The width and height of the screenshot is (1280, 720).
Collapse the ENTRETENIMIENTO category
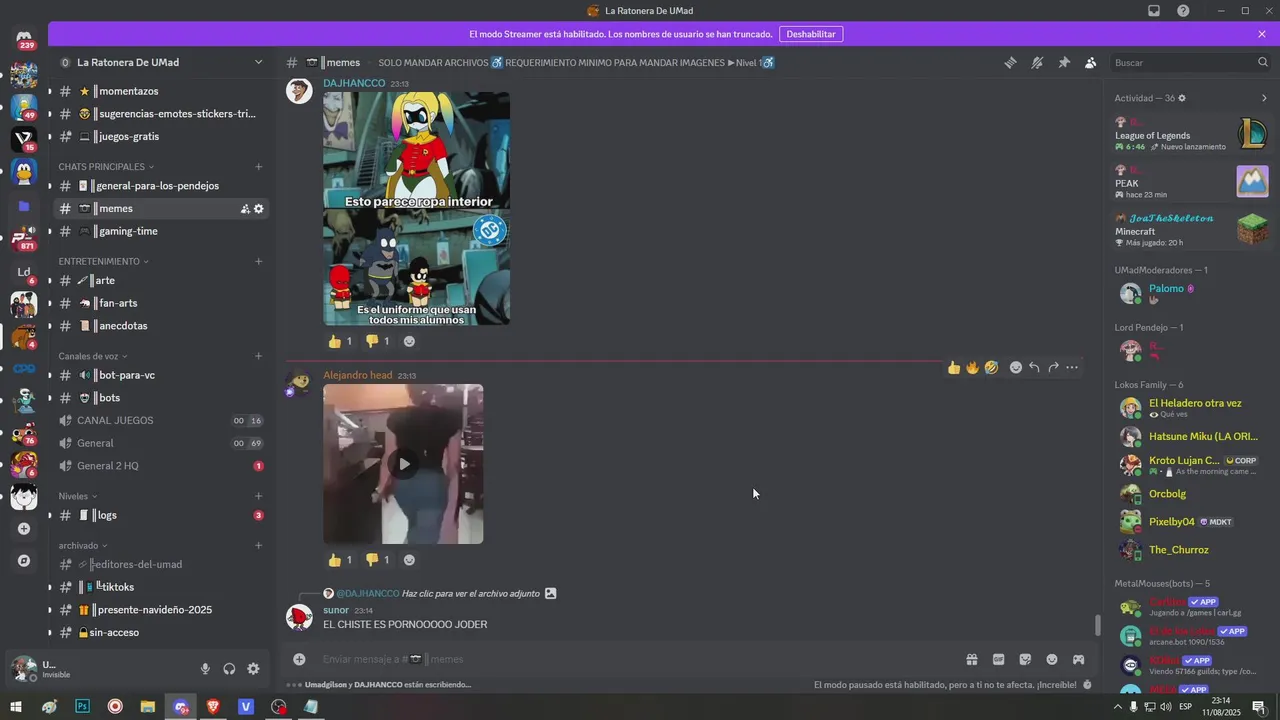[x=104, y=262]
